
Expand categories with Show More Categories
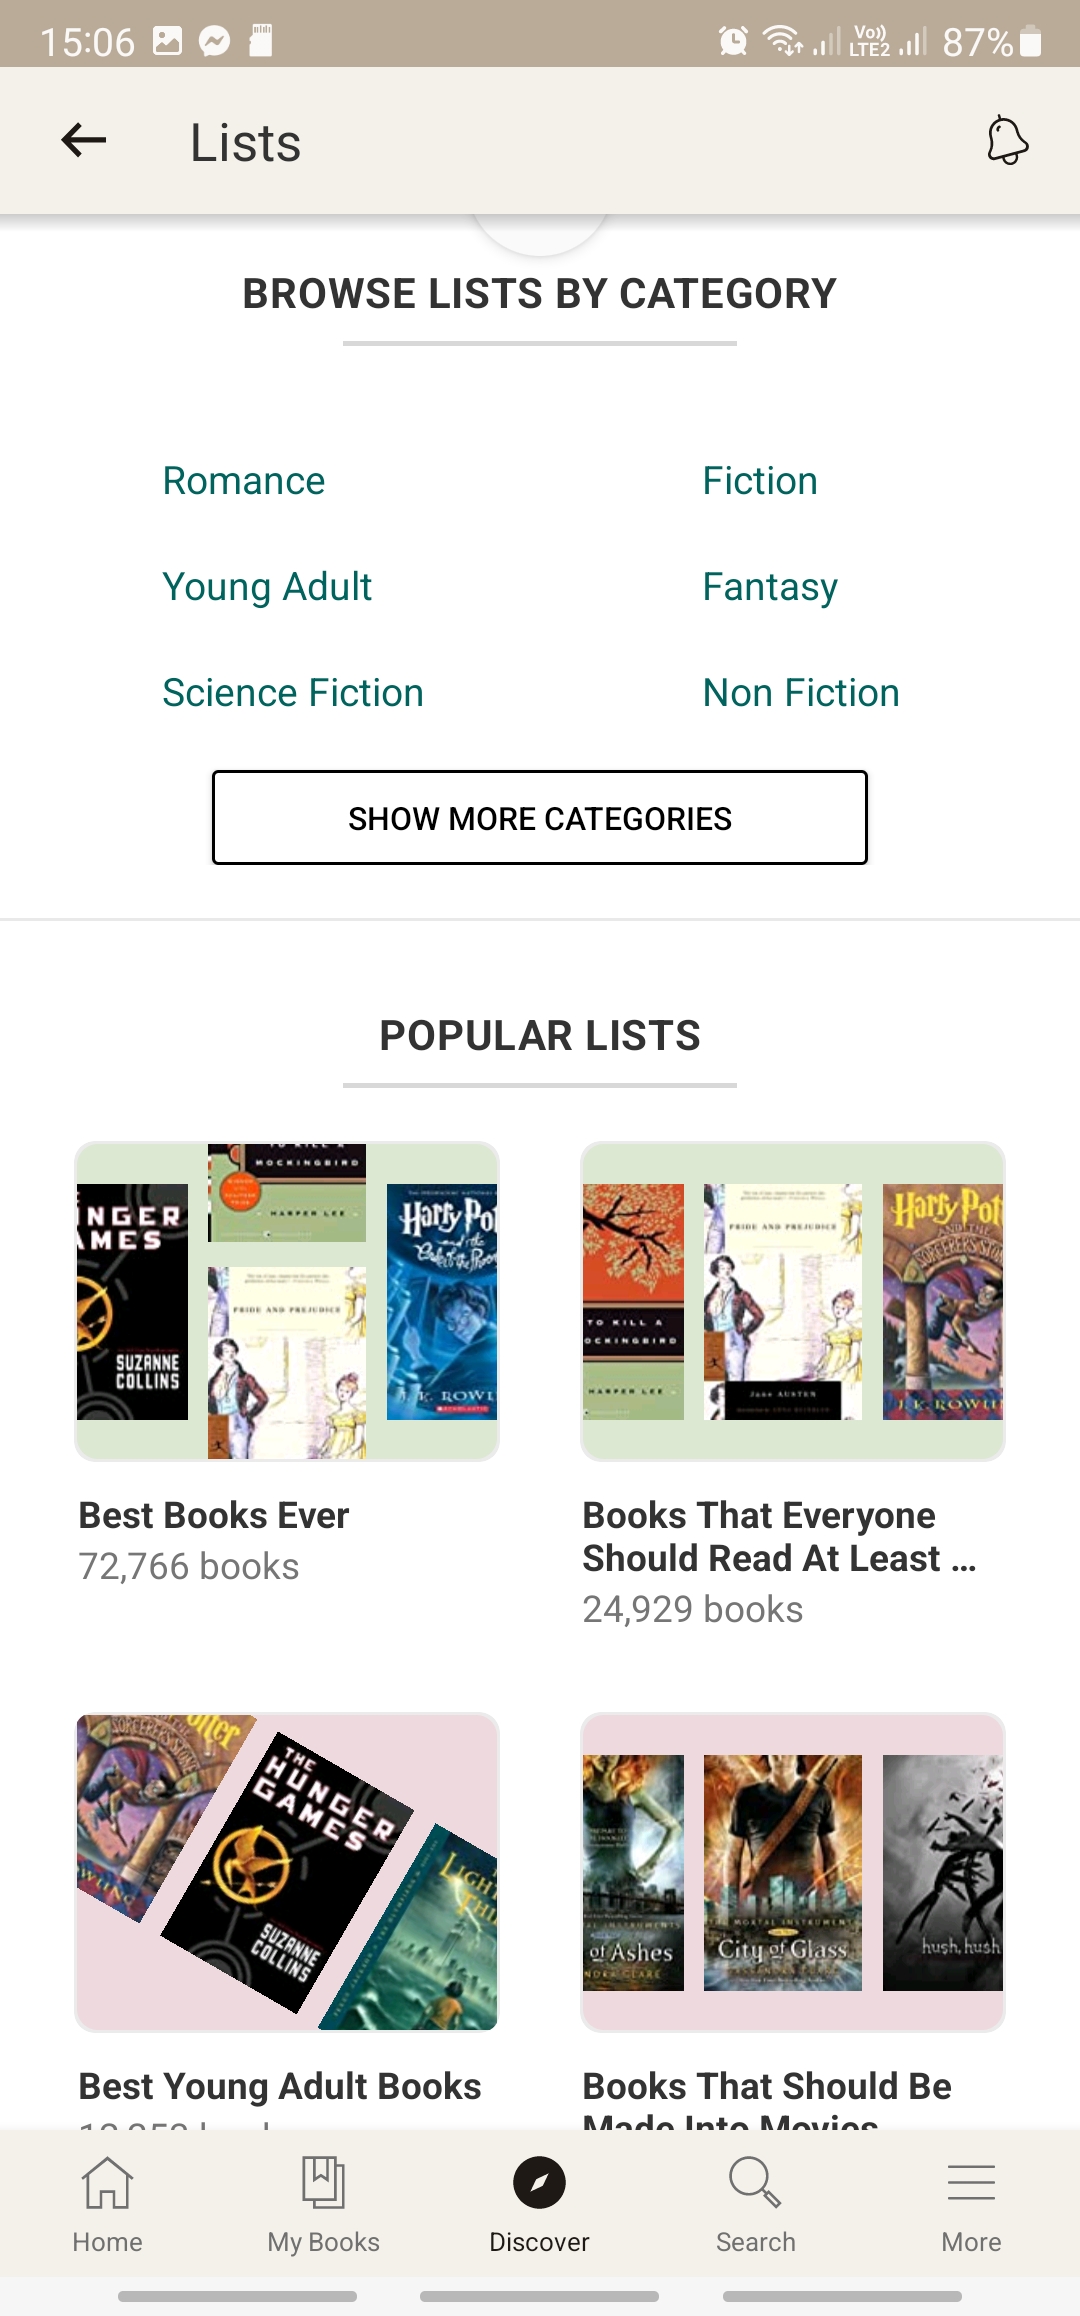point(539,818)
